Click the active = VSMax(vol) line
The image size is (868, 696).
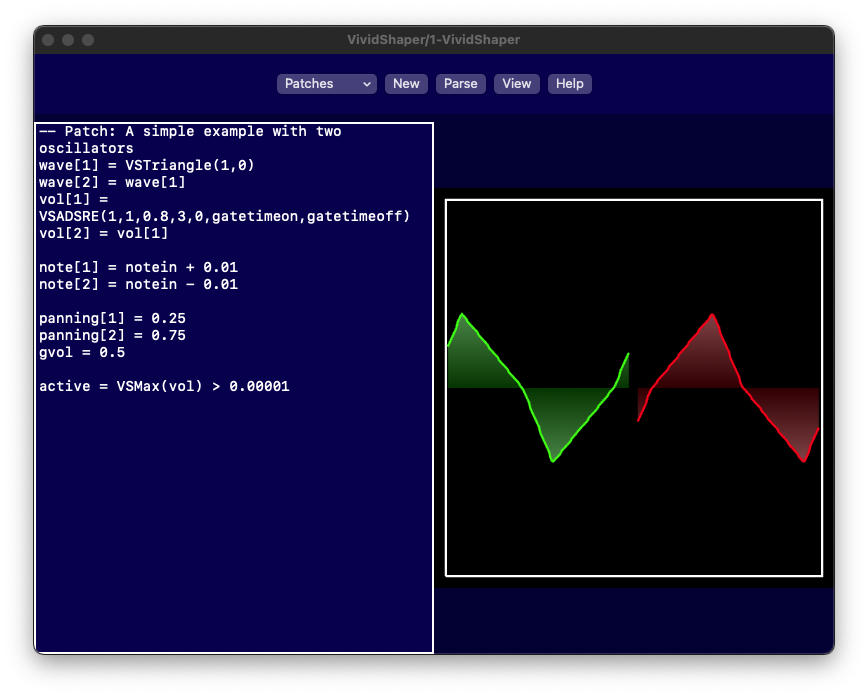pyautogui.click(x=164, y=387)
